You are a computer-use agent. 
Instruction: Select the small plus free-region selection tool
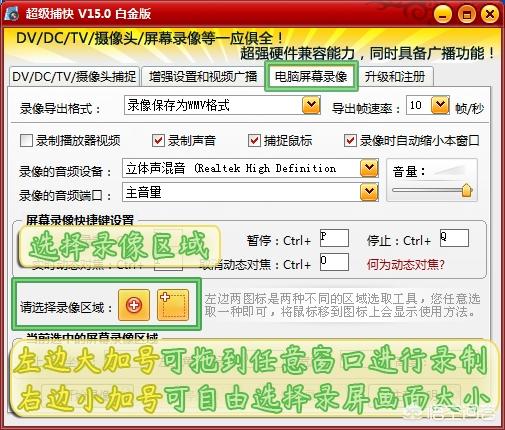coord(173,305)
